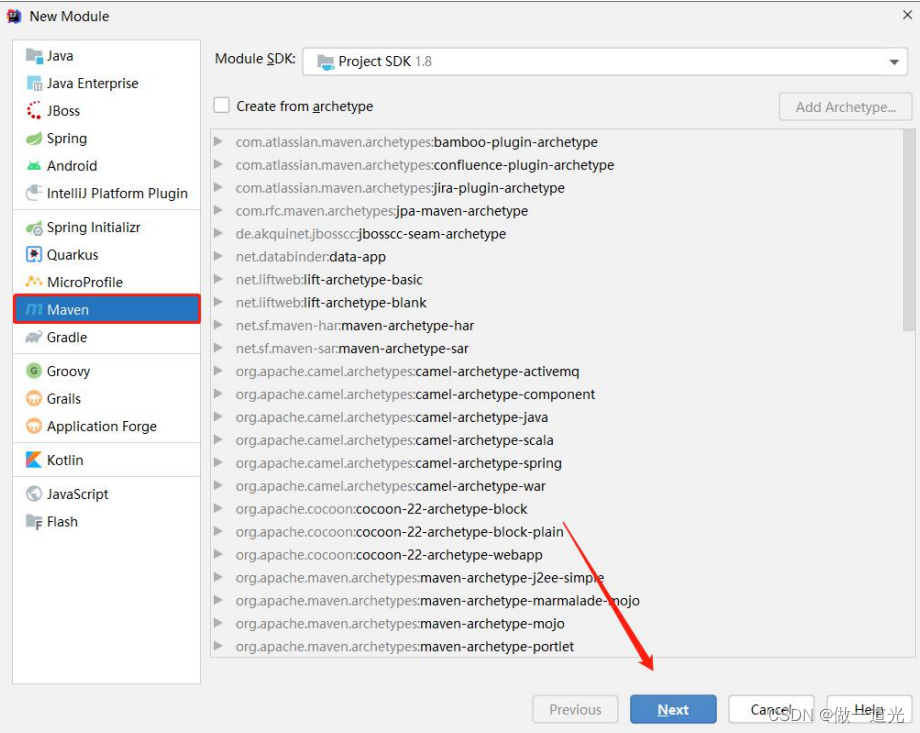The width and height of the screenshot is (920, 733).
Task: Choose the Grails icon
Action: 34,398
